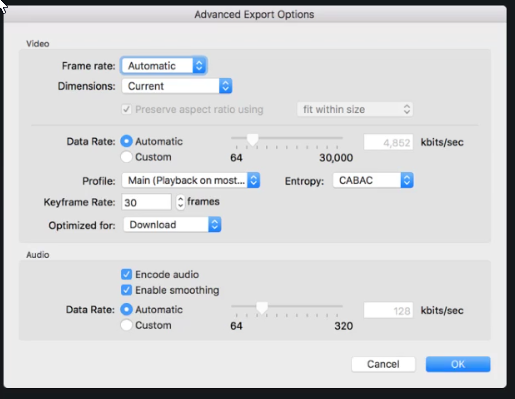Click the audio kbits/sec field showing 128
515x399 pixels.
coord(388,311)
